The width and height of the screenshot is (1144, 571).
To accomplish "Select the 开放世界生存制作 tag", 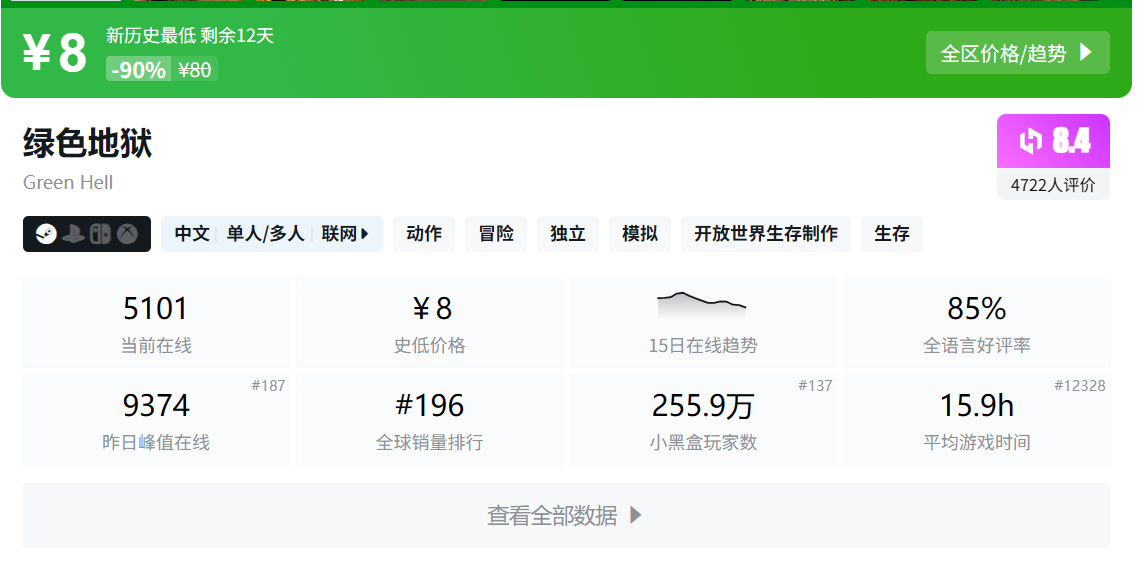I will (765, 234).
